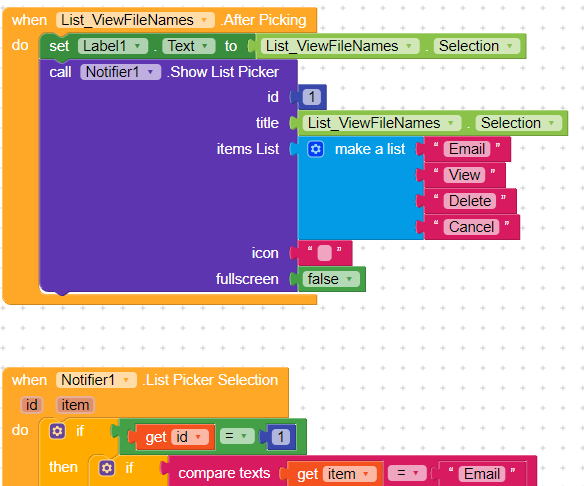Open the get item variable dropdown

click(x=349, y=474)
